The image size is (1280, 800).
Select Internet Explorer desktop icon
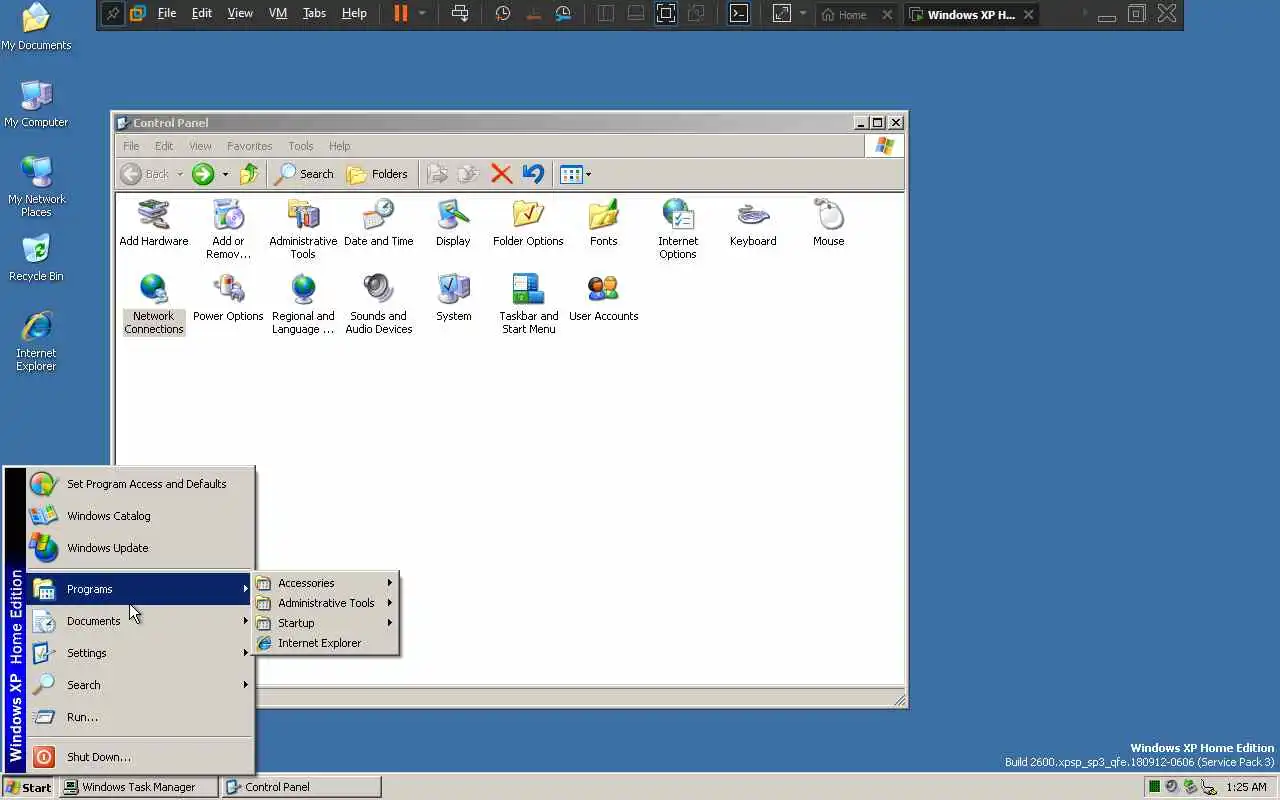[x=36, y=341]
